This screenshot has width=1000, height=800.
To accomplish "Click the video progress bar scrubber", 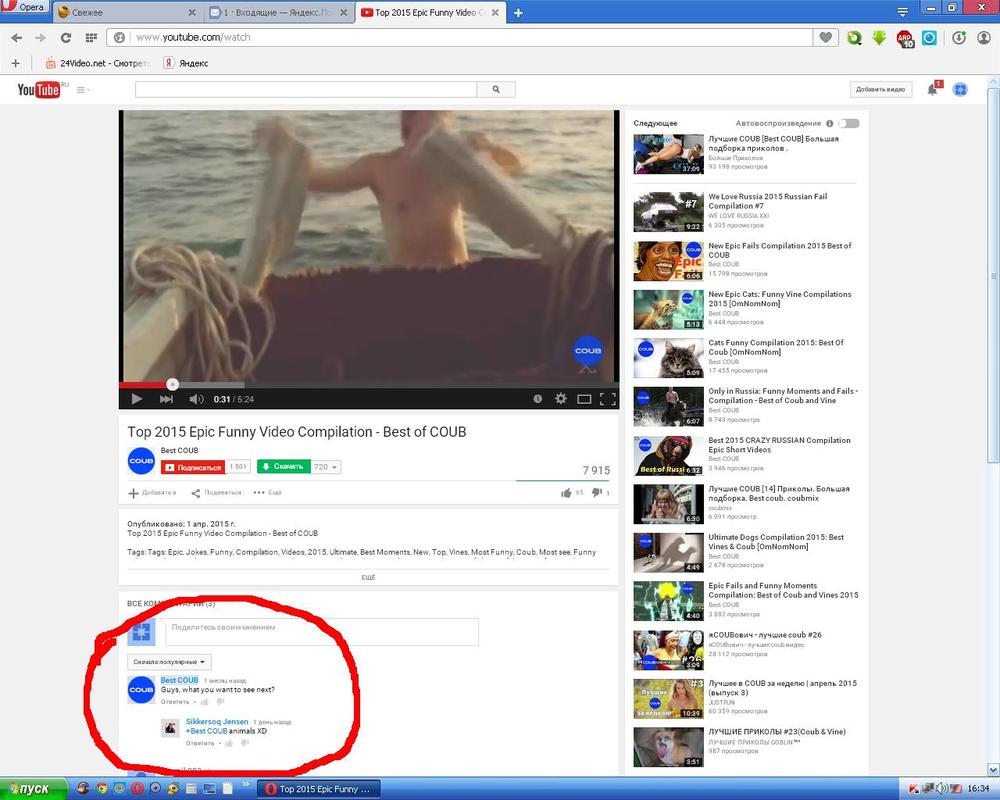I will 172,384.
